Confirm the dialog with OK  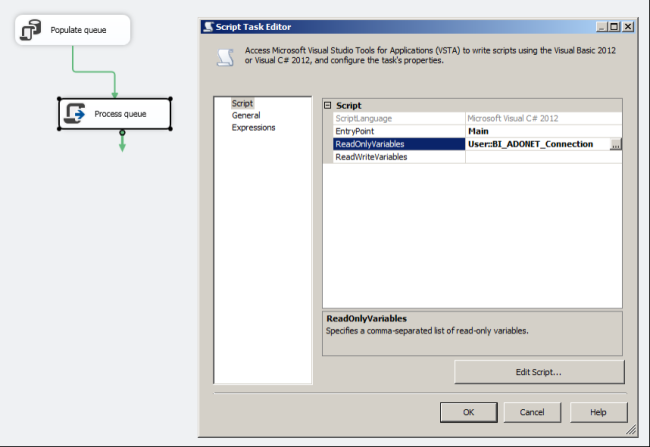(468, 412)
